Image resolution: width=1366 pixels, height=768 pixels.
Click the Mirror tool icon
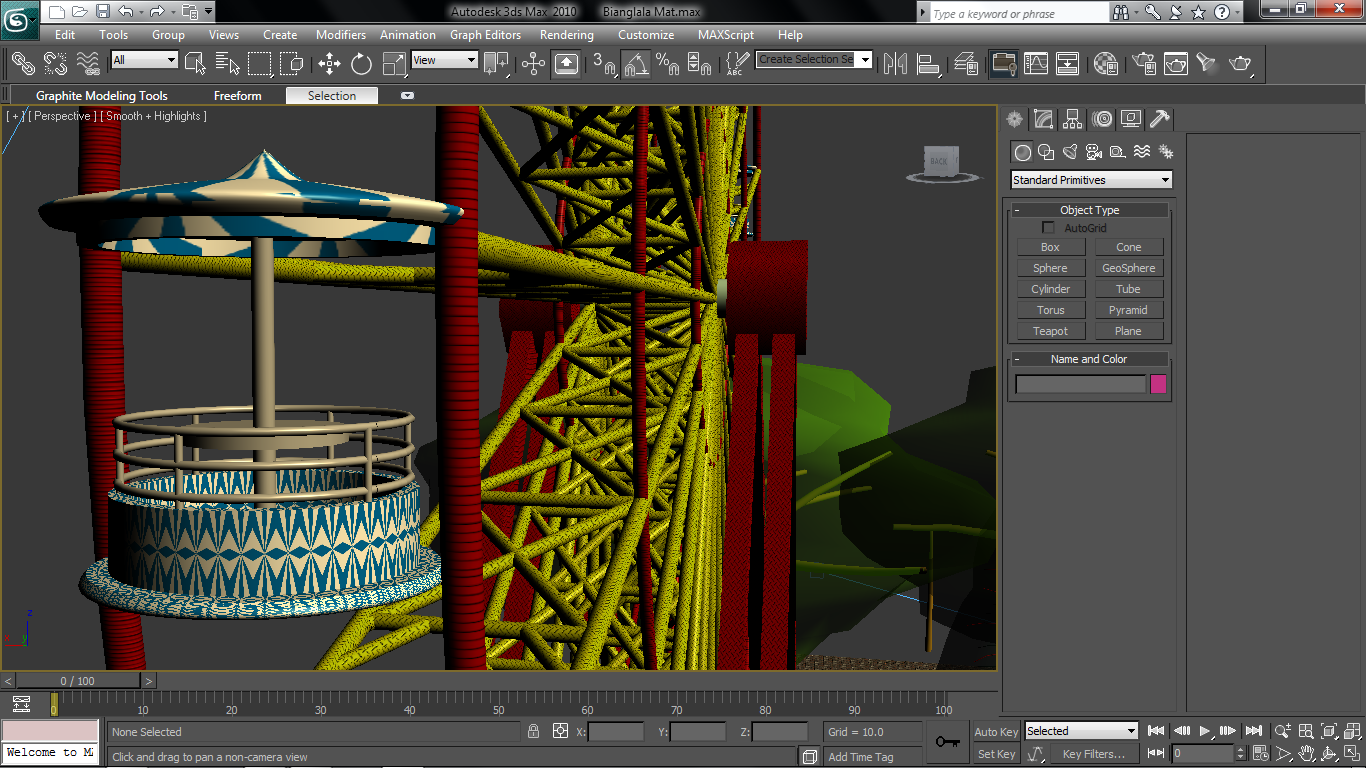(x=894, y=64)
